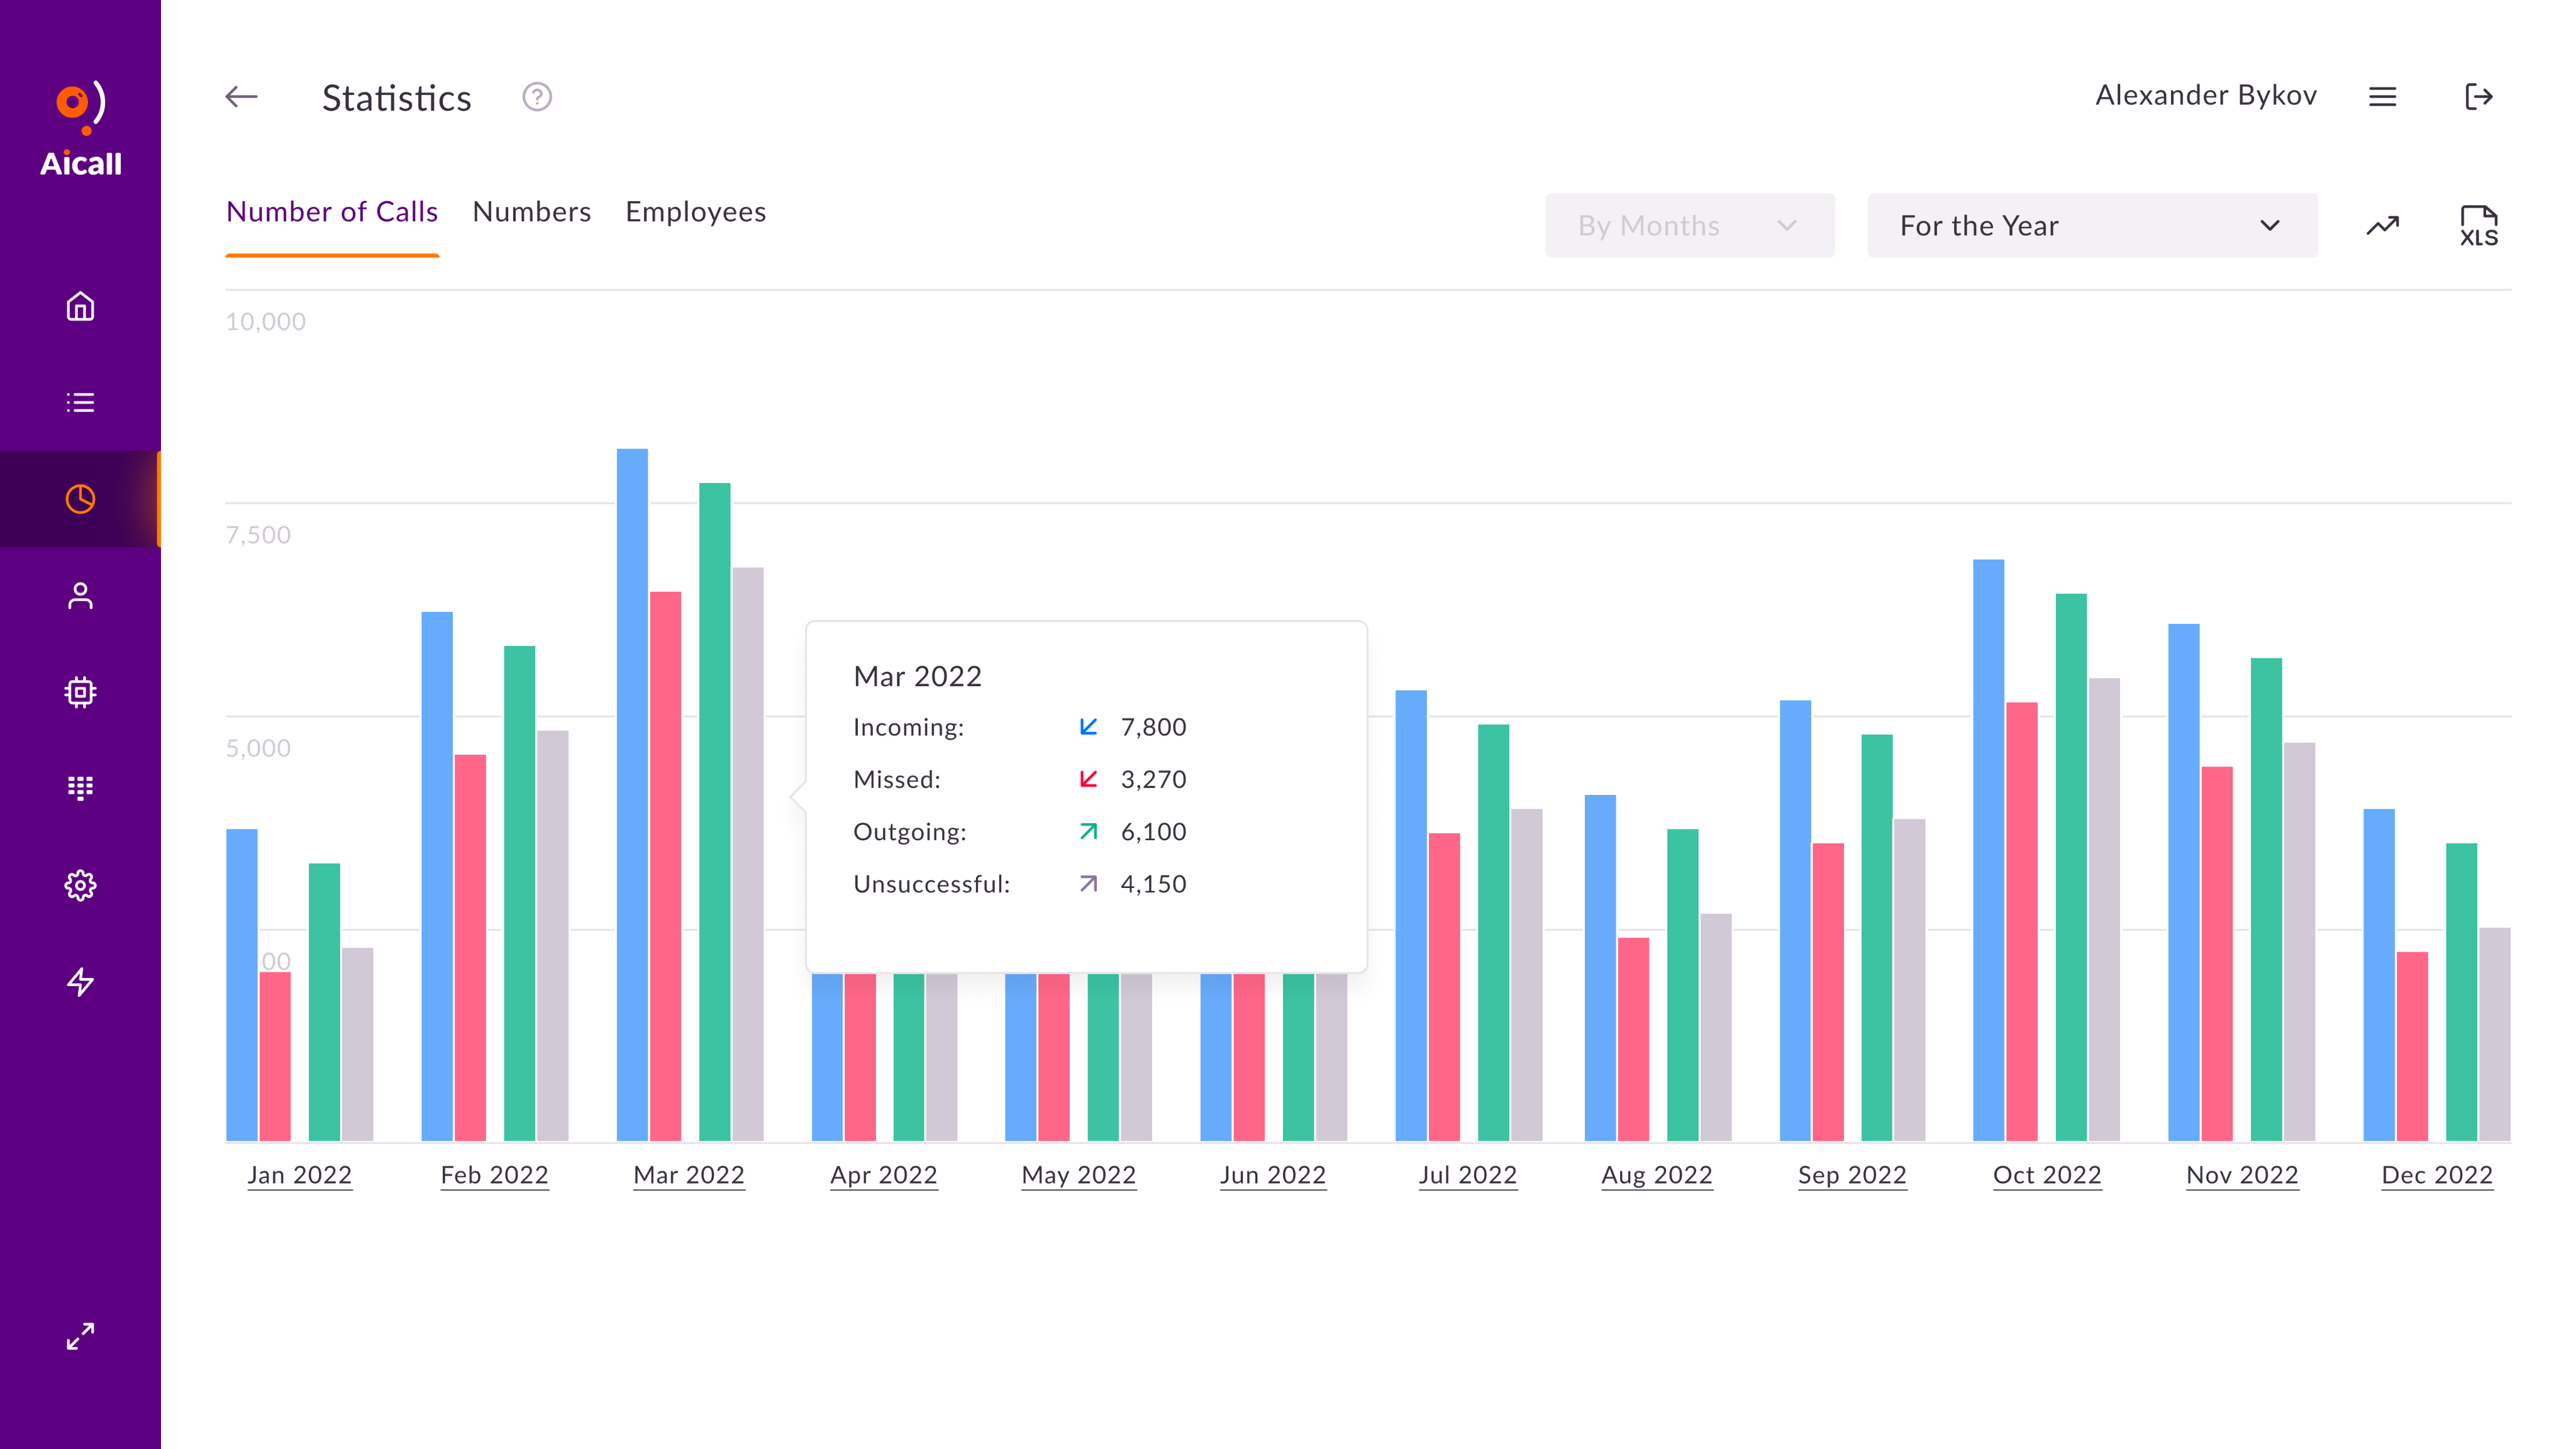Open the hamburger menu near username
Viewport: 2576px width, 1449px height.
click(2382, 97)
